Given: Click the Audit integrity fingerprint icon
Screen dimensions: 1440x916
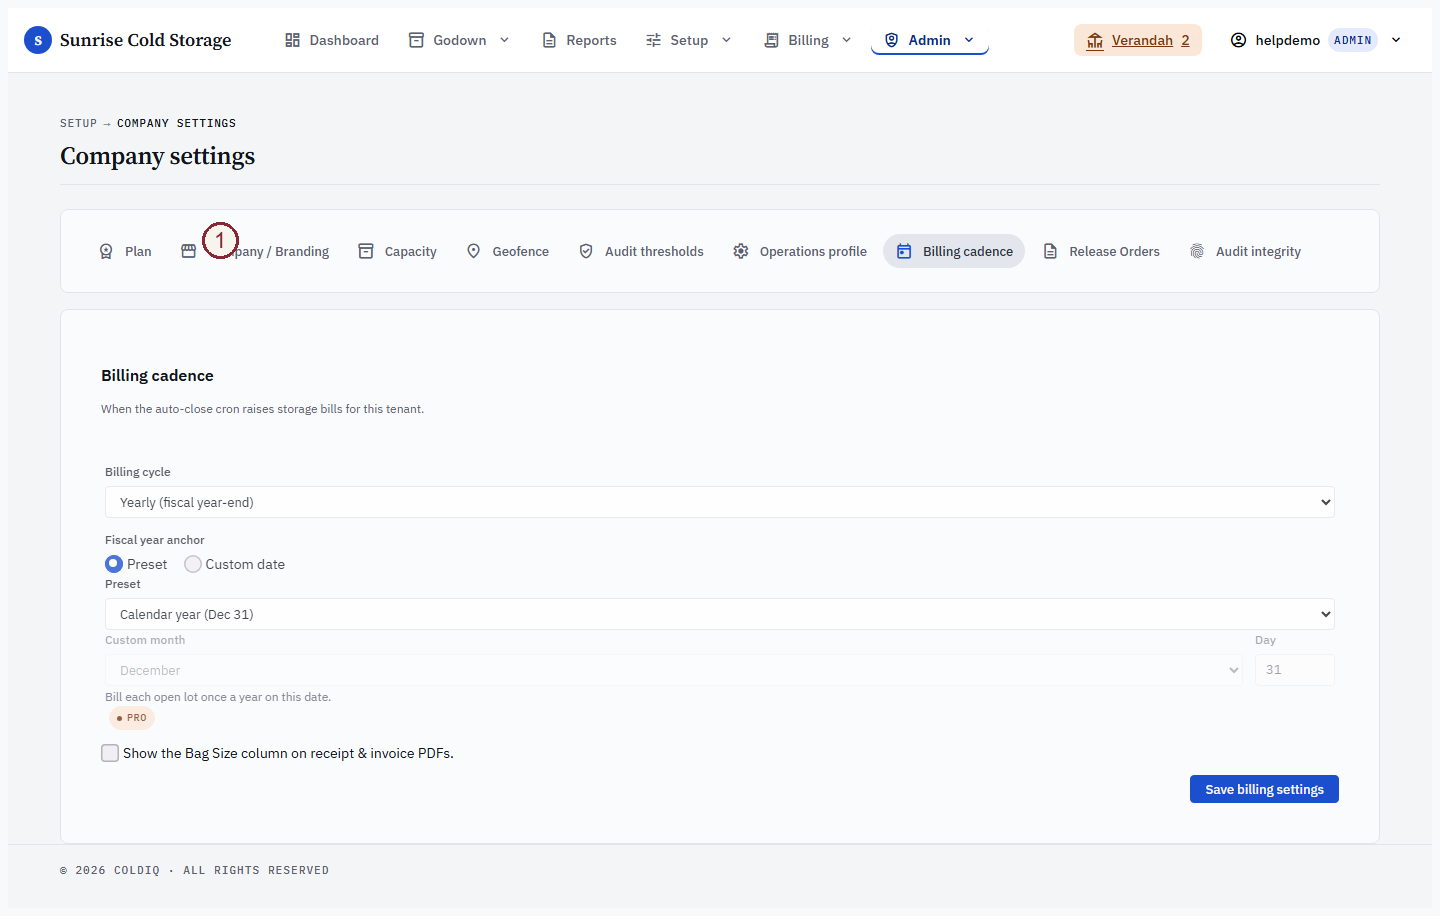Looking at the screenshot, I should tap(1197, 251).
